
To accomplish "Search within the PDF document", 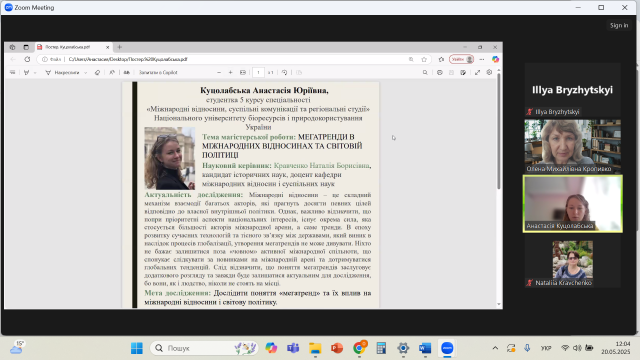I will (x=425, y=72).
